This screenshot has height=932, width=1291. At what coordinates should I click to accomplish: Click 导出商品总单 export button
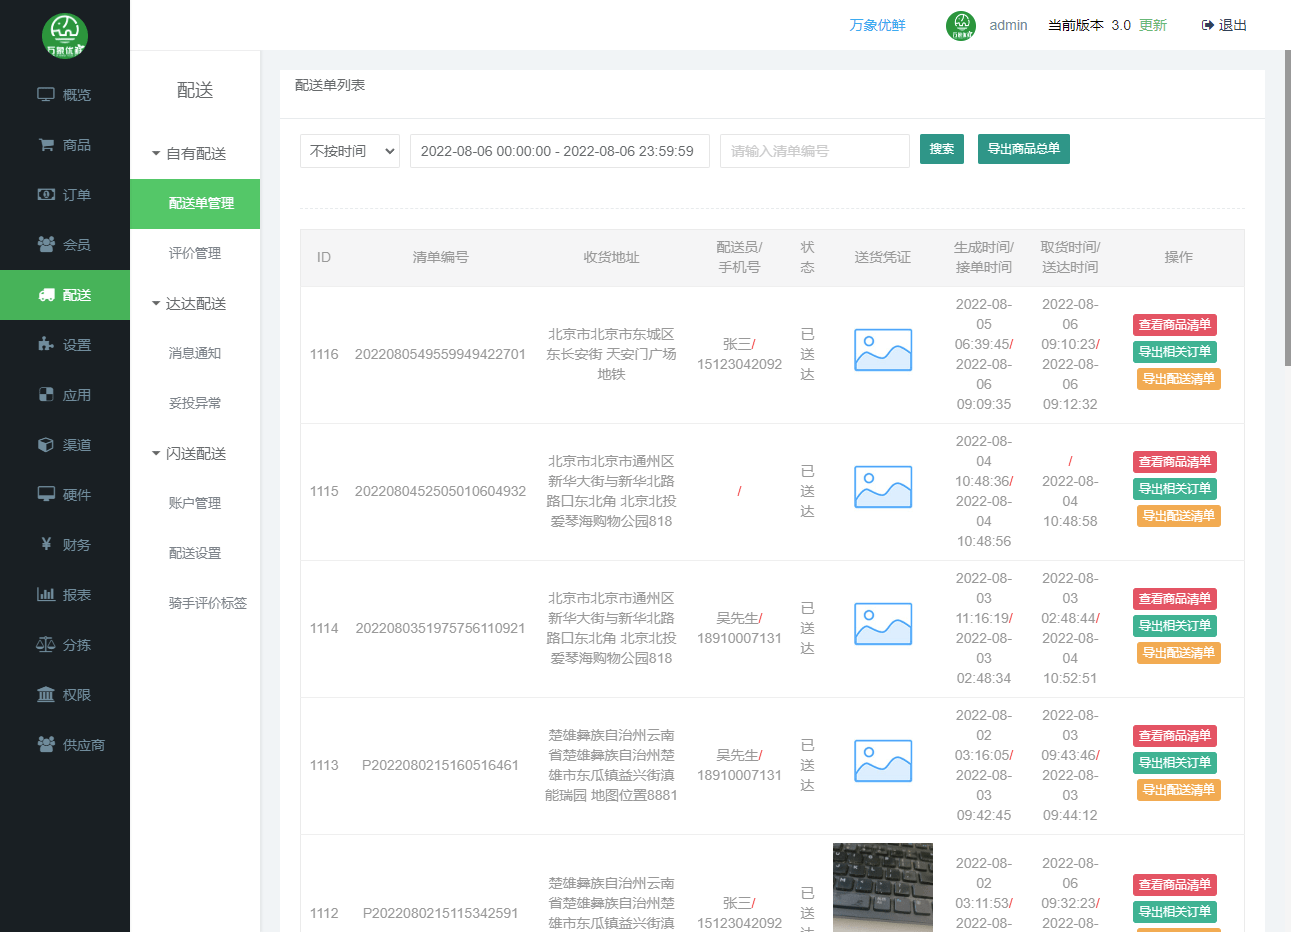(x=1023, y=149)
